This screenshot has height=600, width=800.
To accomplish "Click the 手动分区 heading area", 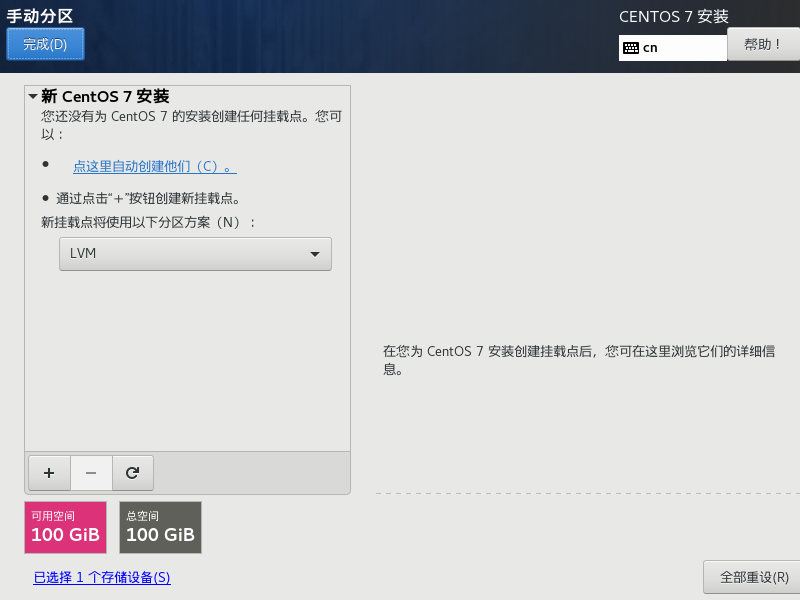I will tap(42, 16).
